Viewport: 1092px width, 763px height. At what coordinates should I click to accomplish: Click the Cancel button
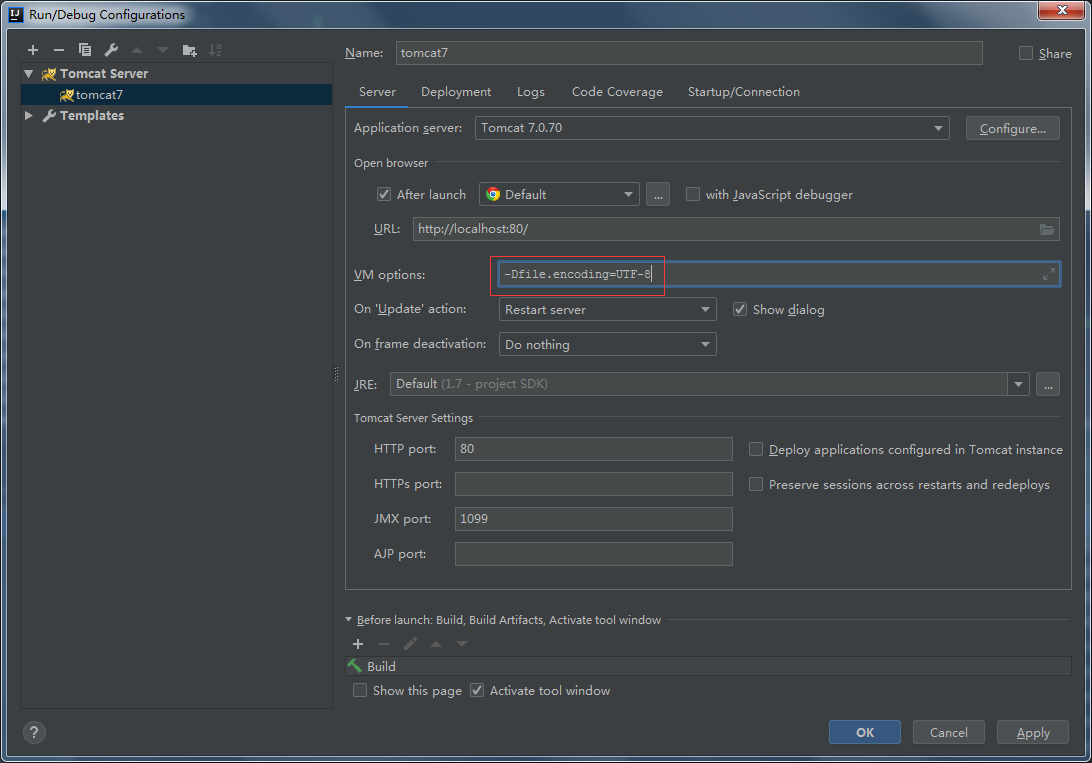tap(949, 732)
